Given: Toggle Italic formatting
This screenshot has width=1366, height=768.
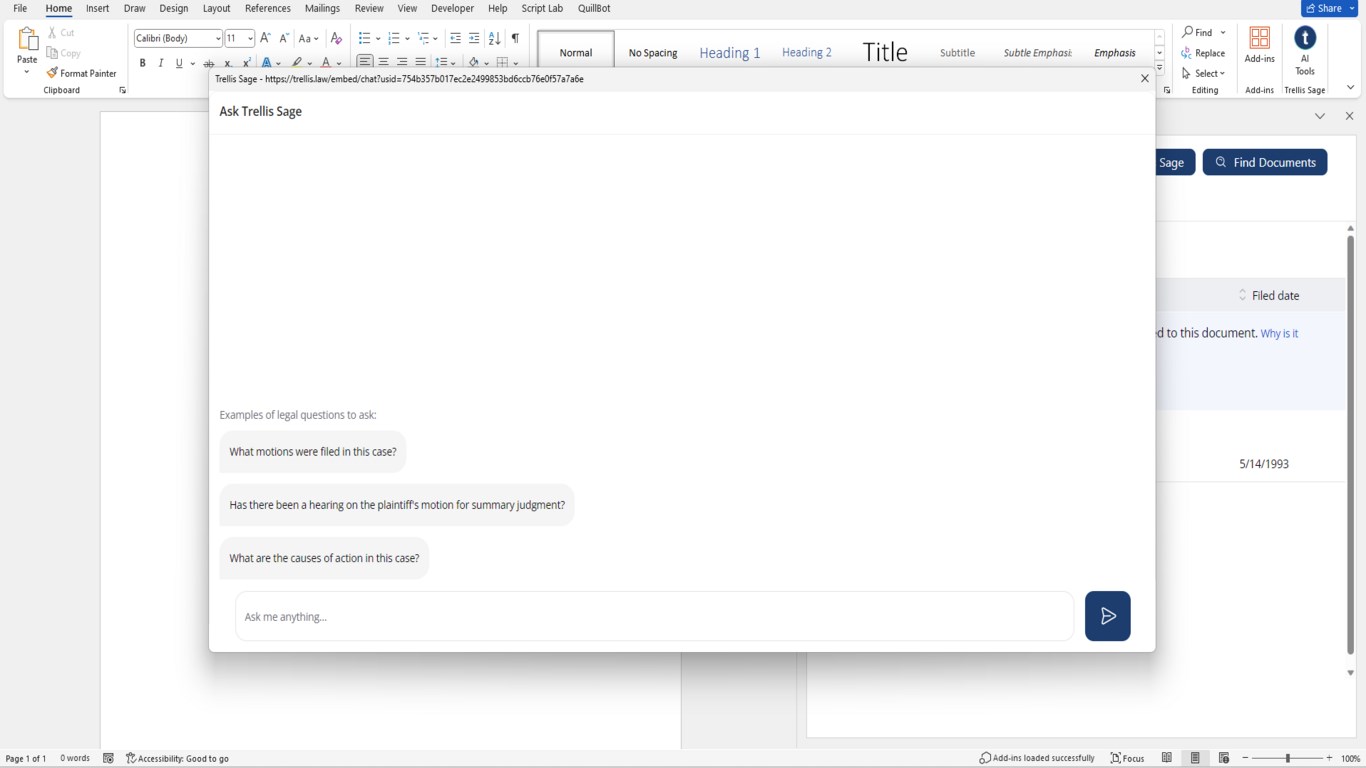Looking at the screenshot, I should pyautogui.click(x=160, y=63).
